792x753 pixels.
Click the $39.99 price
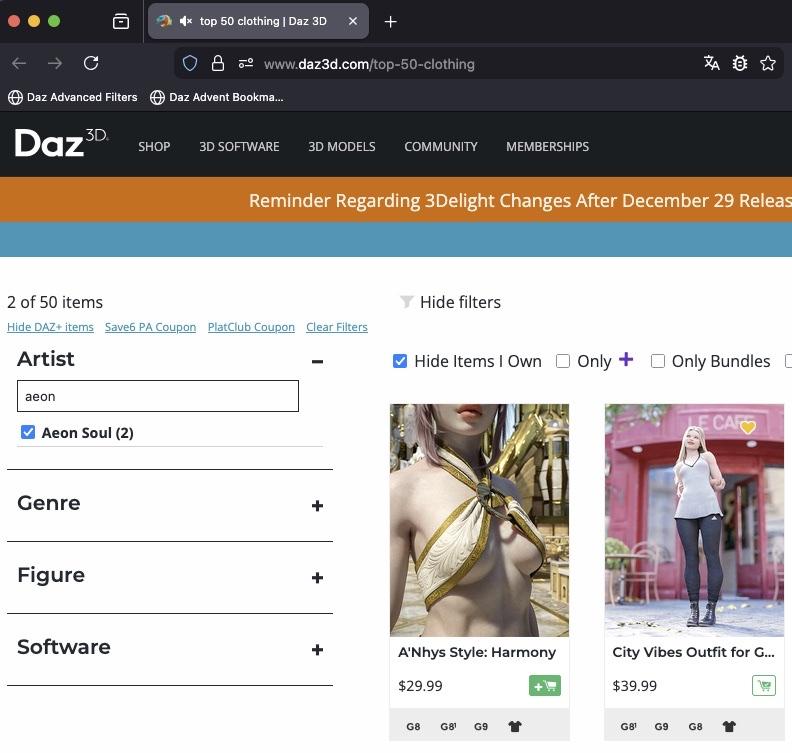pyautogui.click(x=634, y=686)
